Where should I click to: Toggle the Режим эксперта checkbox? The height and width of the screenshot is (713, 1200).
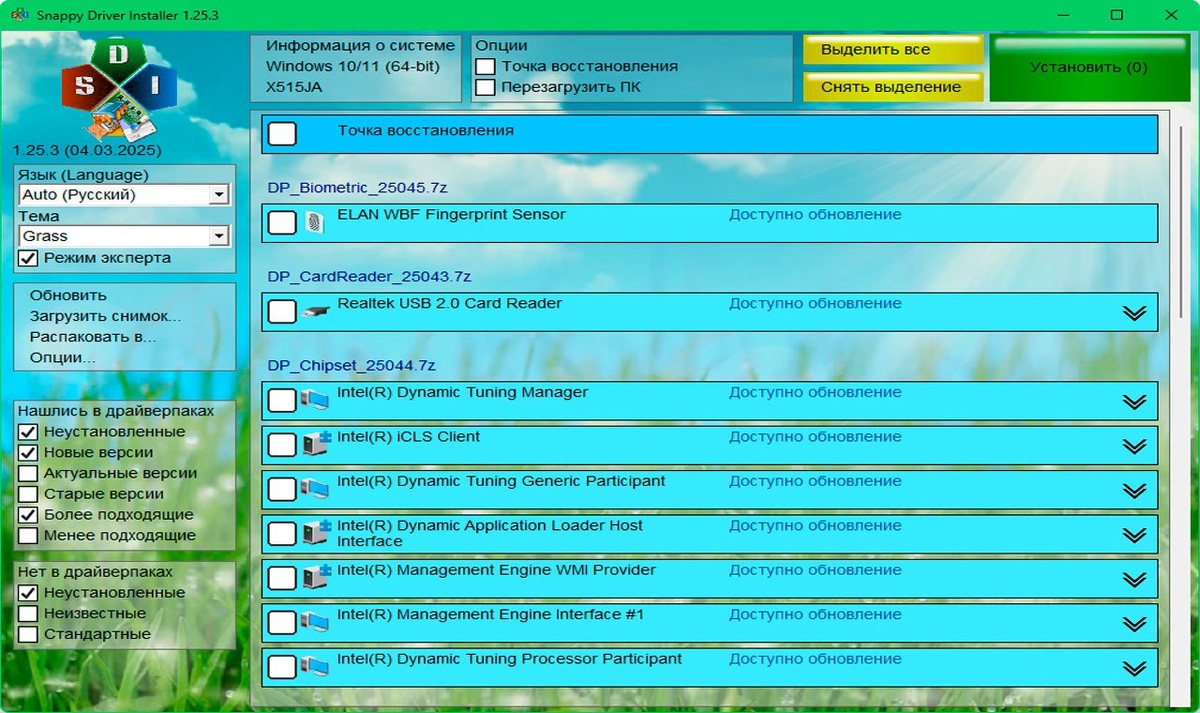tap(28, 258)
